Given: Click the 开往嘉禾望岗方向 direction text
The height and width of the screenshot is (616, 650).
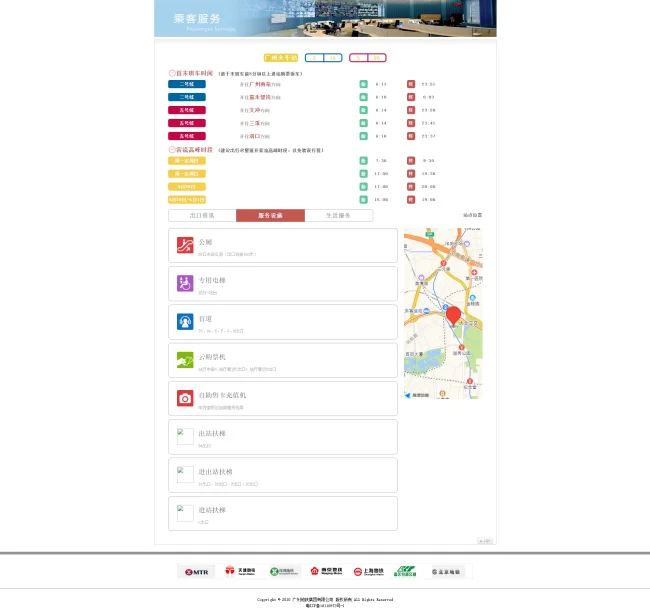Looking at the screenshot, I should [x=260, y=97].
